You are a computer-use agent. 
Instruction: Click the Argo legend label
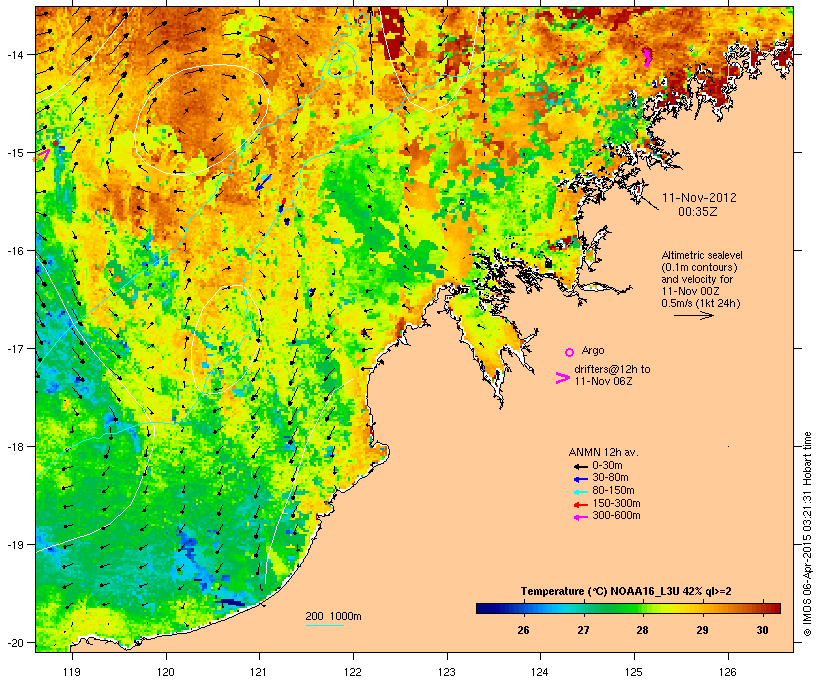pos(593,350)
